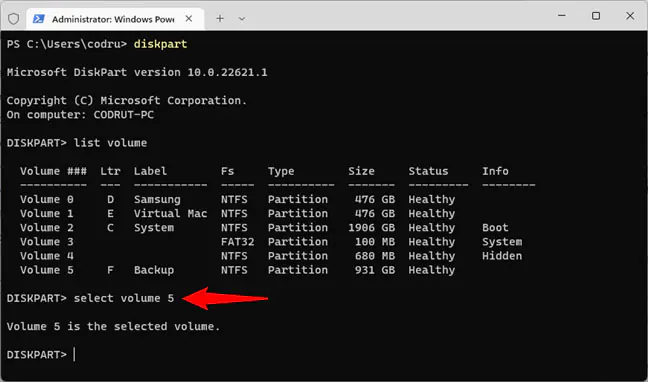Minimize the terminal window
This screenshot has height=382, width=648.
click(x=562, y=16)
